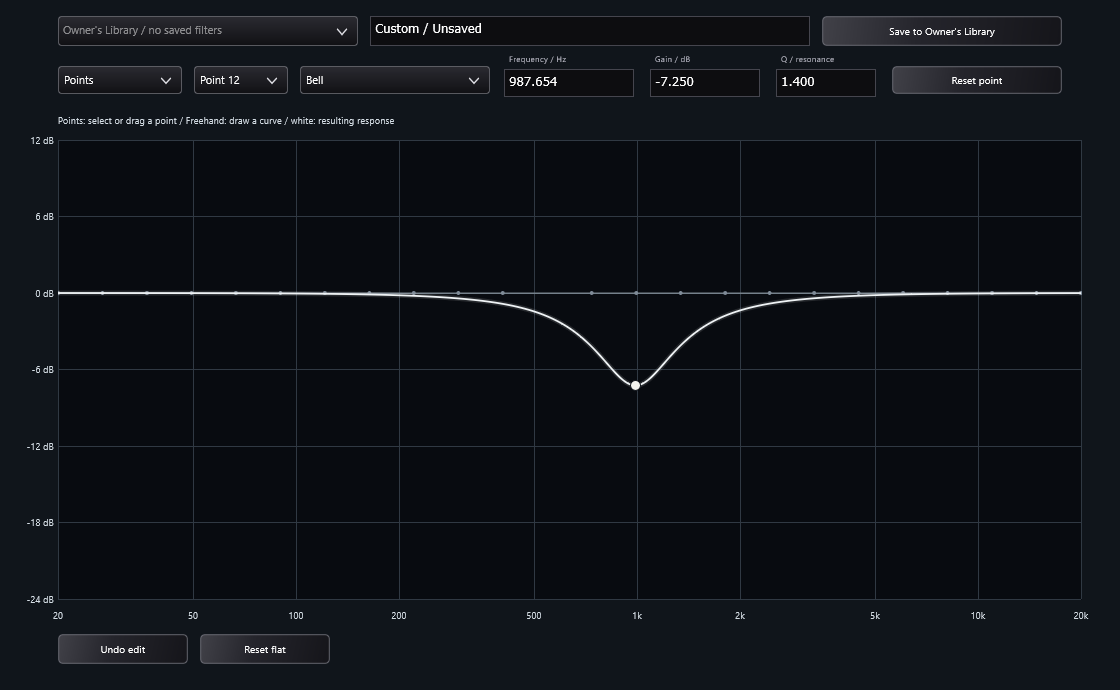The height and width of the screenshot is (690, 1120).
Task: Click the 20k frequency axis label
Action: point(1081,616)
